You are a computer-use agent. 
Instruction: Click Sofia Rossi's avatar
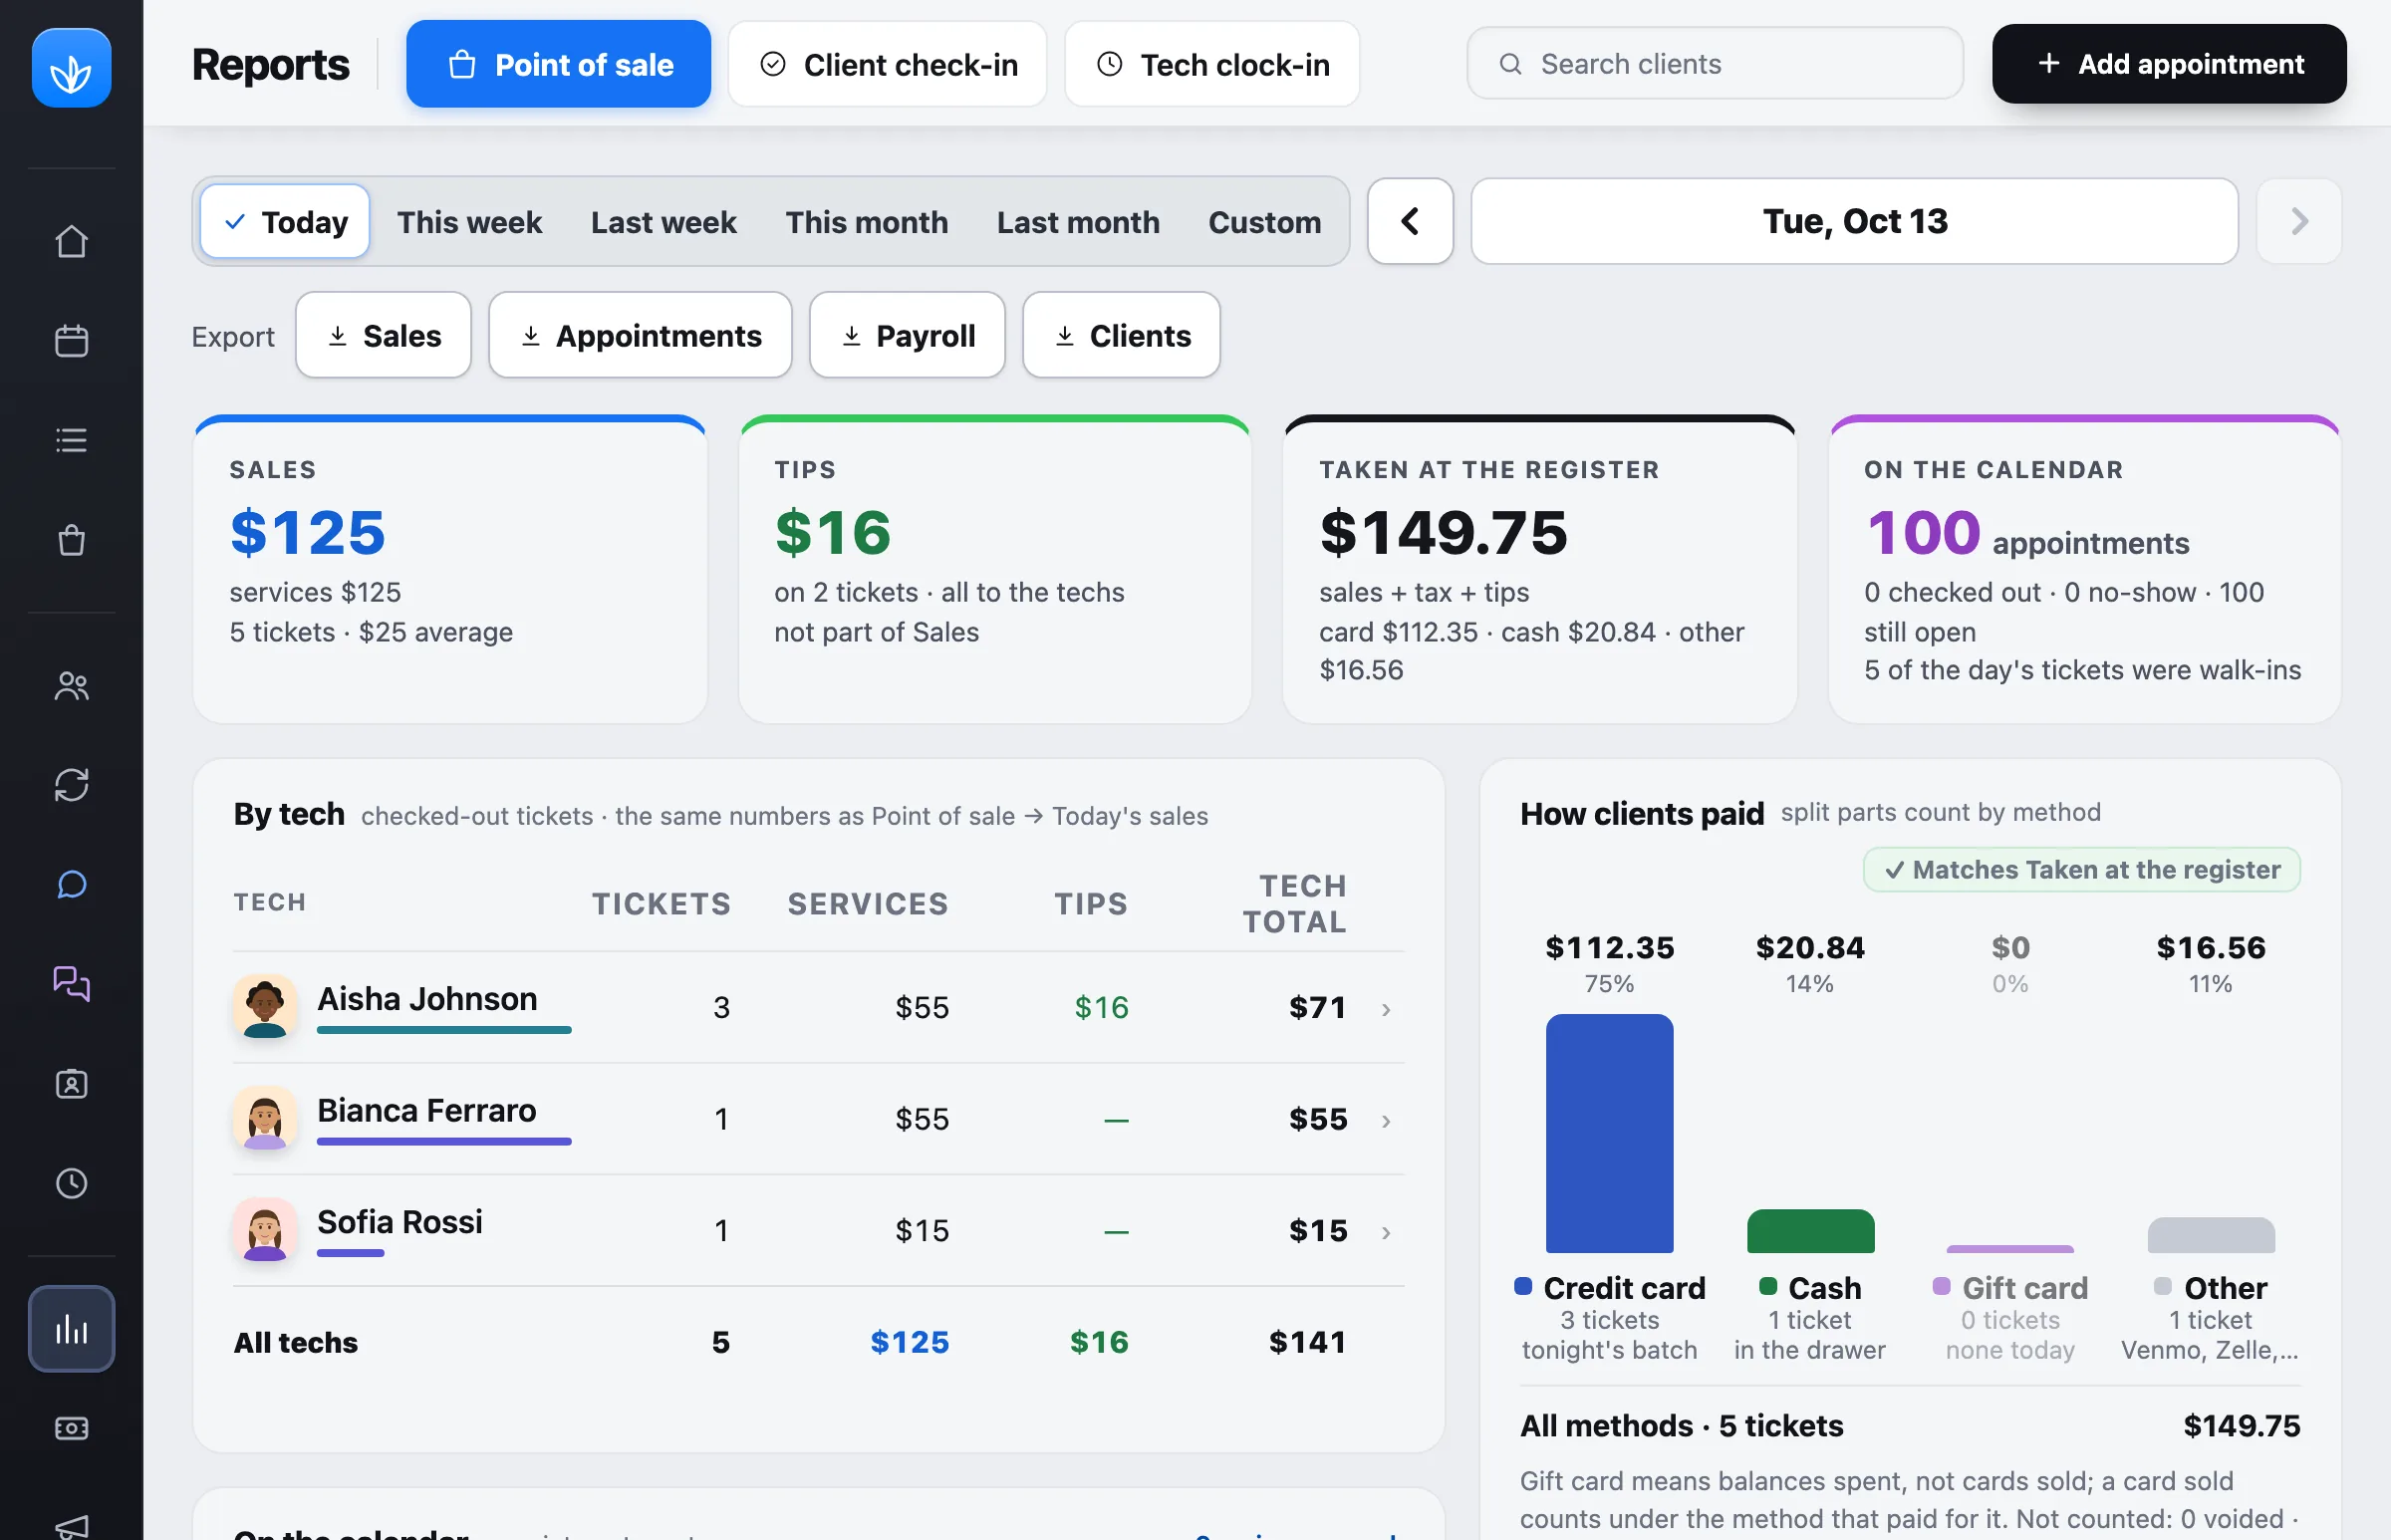[x=265, y=1230]
